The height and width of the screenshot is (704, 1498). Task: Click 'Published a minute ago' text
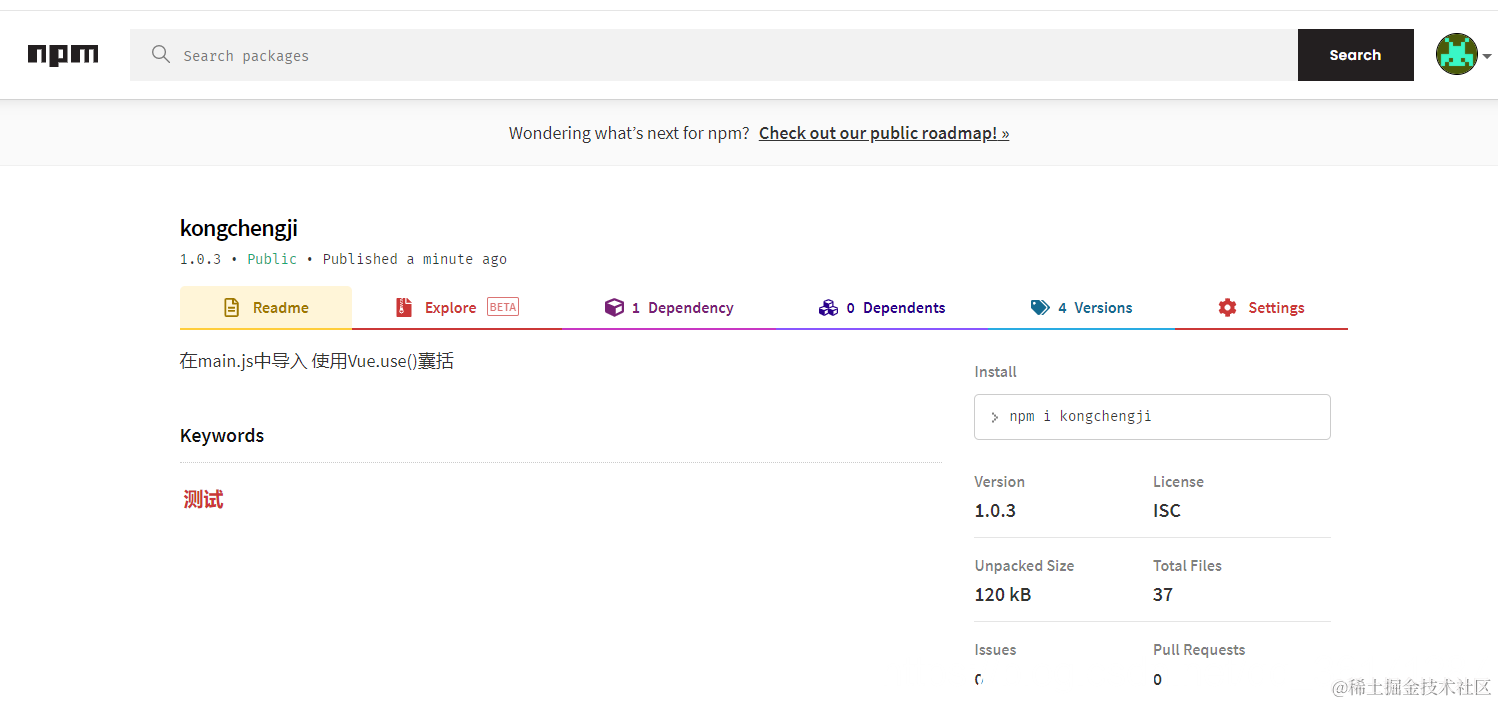415,259
